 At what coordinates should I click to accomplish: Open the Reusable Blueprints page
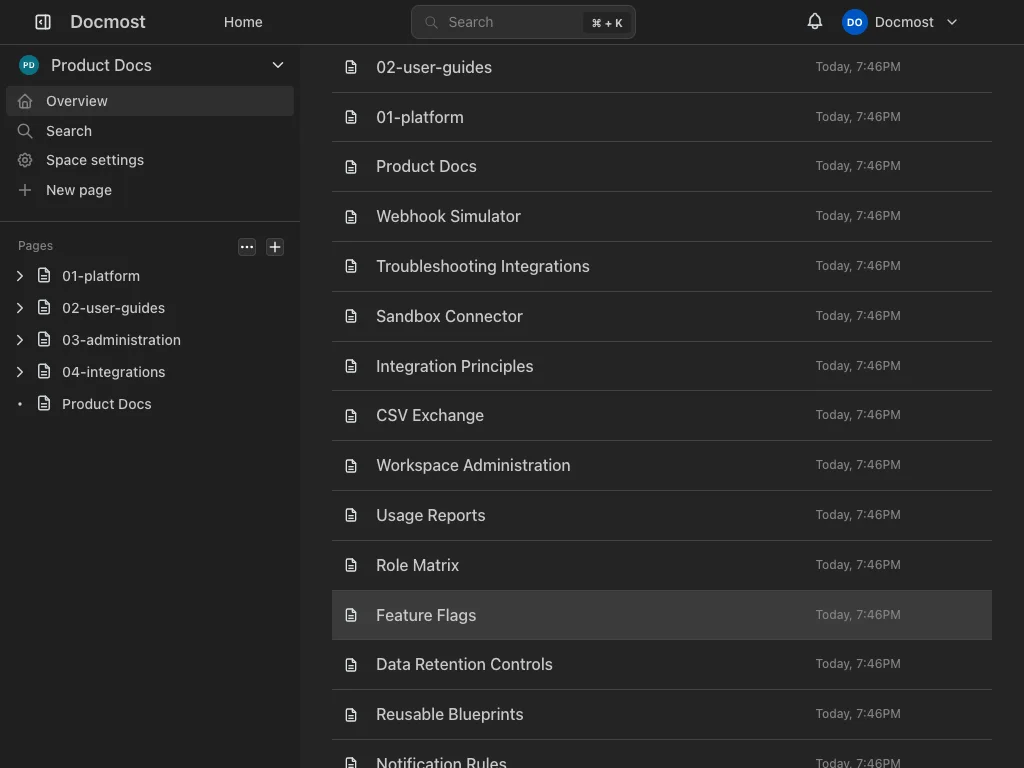662,714
